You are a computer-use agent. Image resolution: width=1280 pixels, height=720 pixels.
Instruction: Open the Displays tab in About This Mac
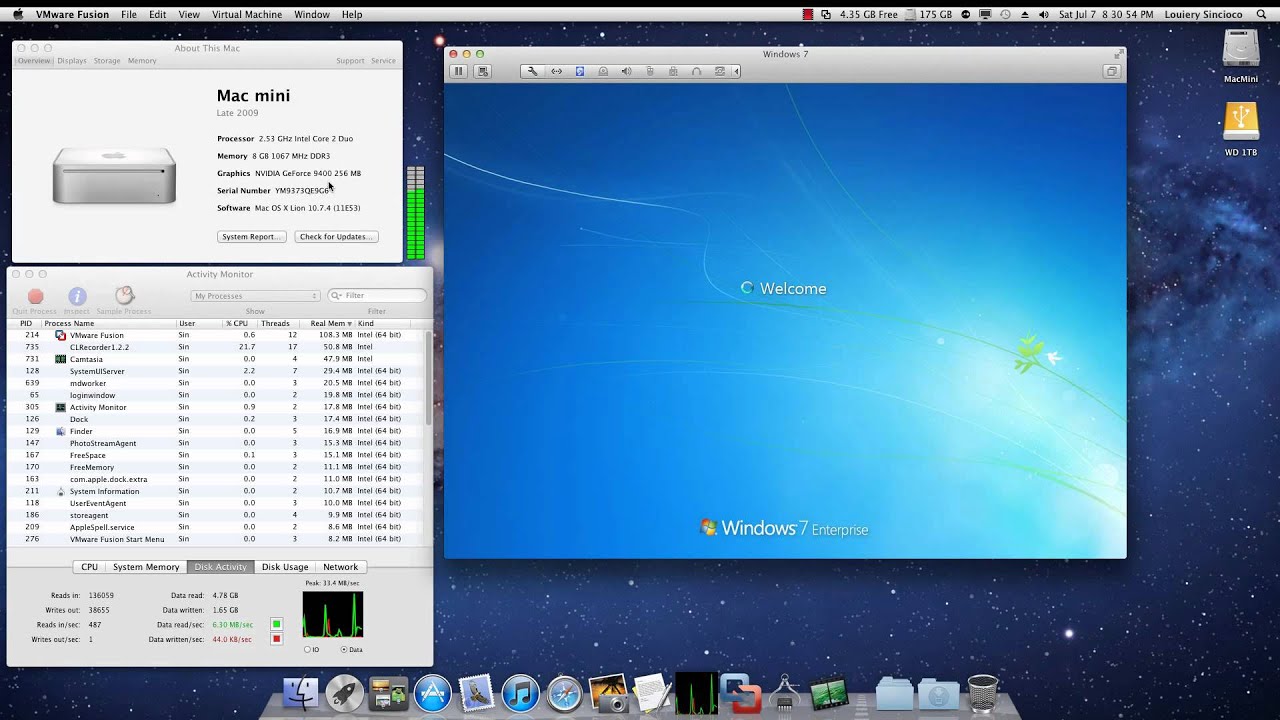(x=72, y=61)
